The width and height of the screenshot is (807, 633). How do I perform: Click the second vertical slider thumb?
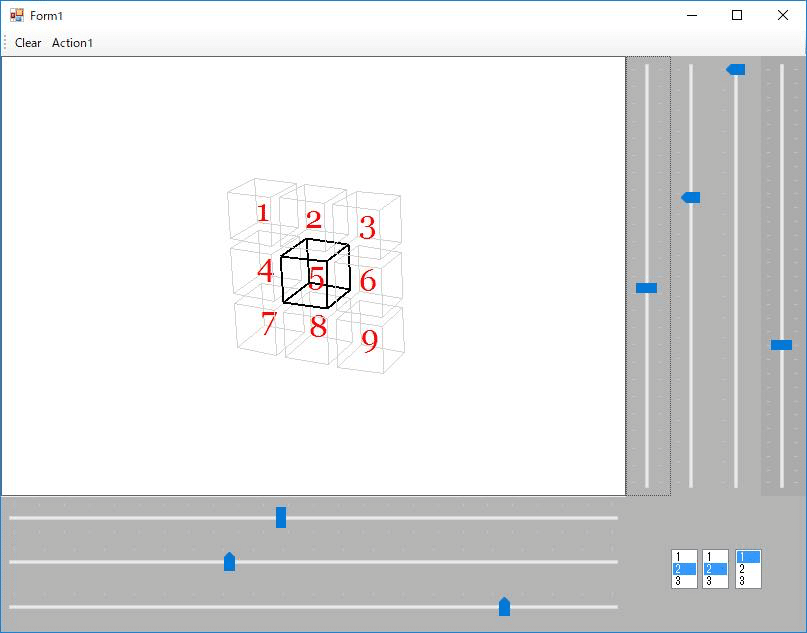click(x=691, y=198)
